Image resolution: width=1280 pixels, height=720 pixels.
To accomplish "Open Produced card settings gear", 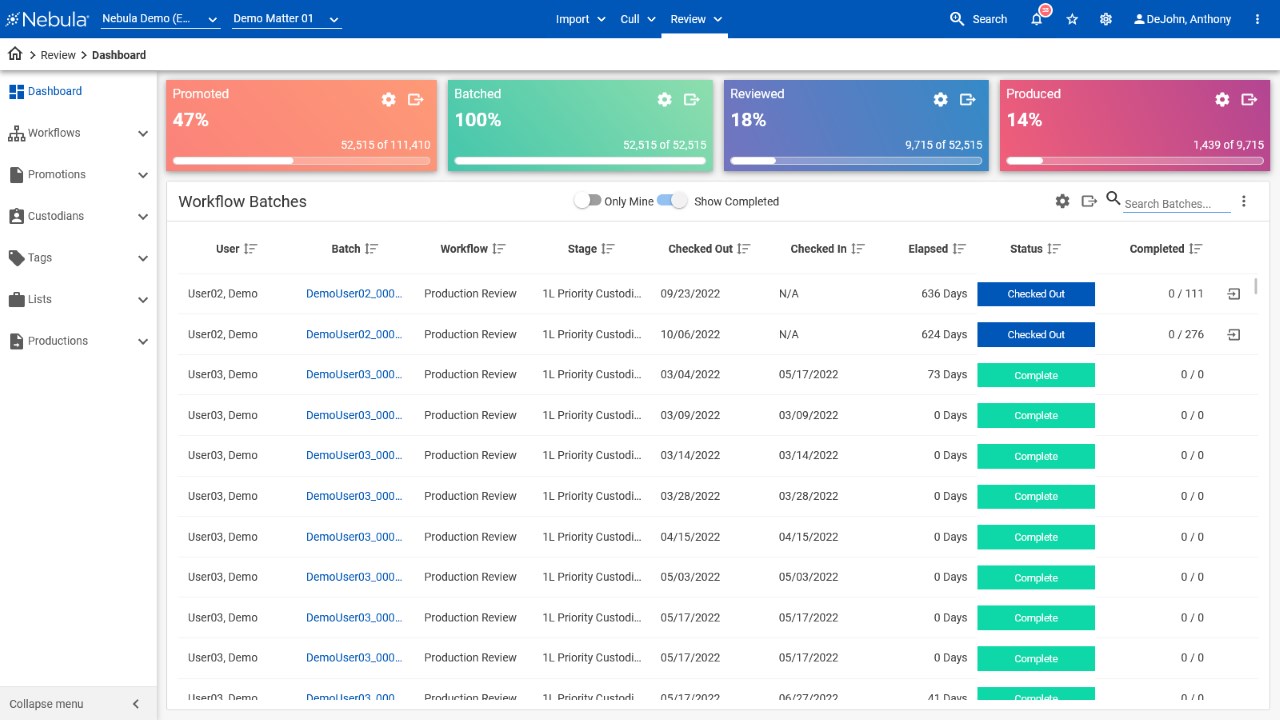I will 1222,99.
